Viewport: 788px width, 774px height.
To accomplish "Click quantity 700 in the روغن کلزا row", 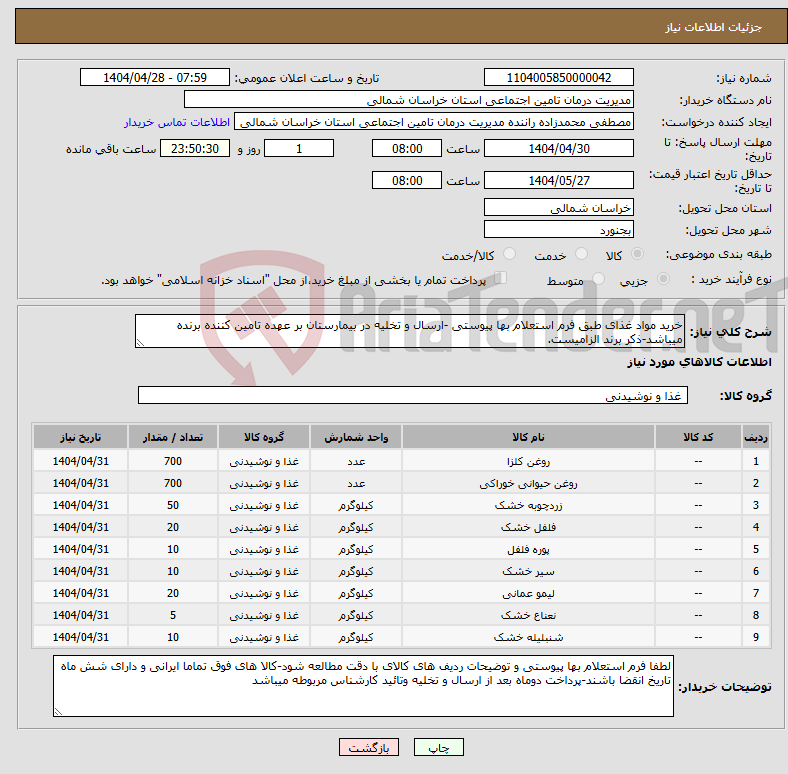I will [173, 461].
